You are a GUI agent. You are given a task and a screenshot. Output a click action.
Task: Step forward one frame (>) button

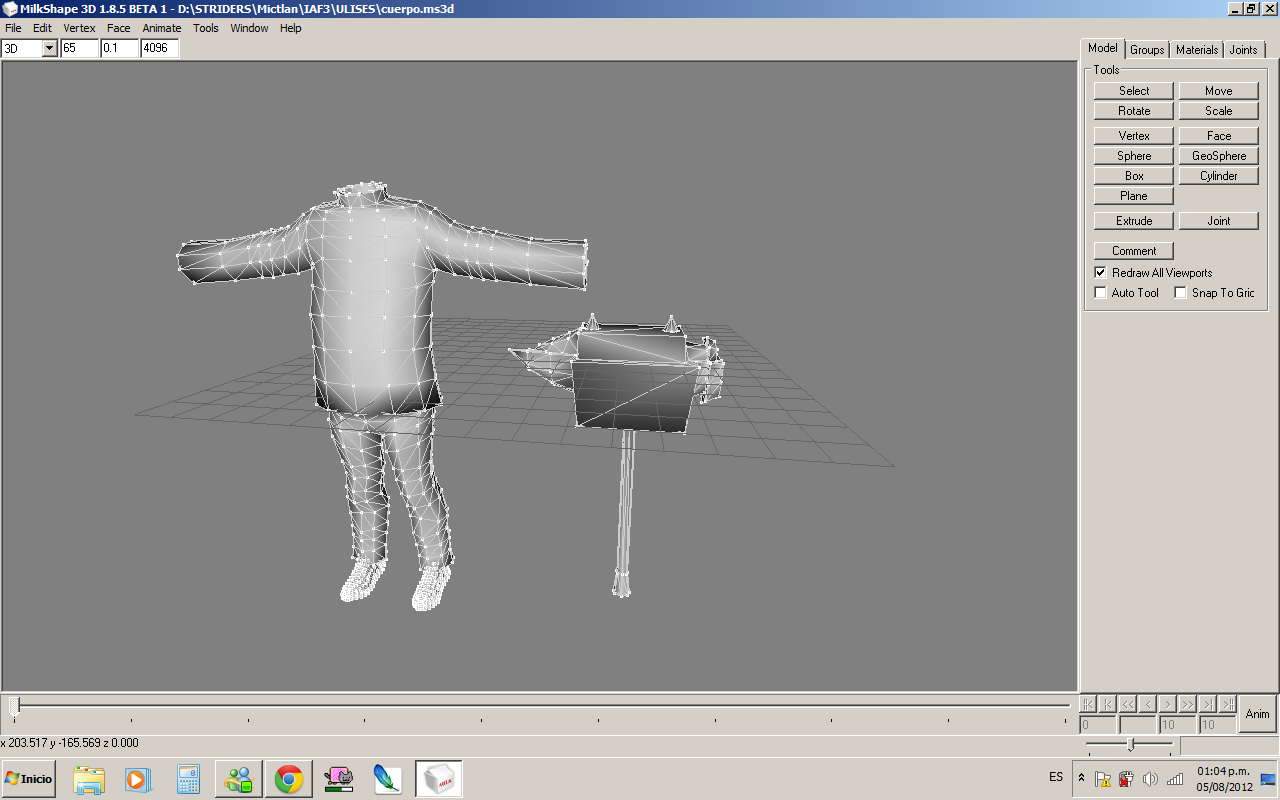pos(1168,704)
